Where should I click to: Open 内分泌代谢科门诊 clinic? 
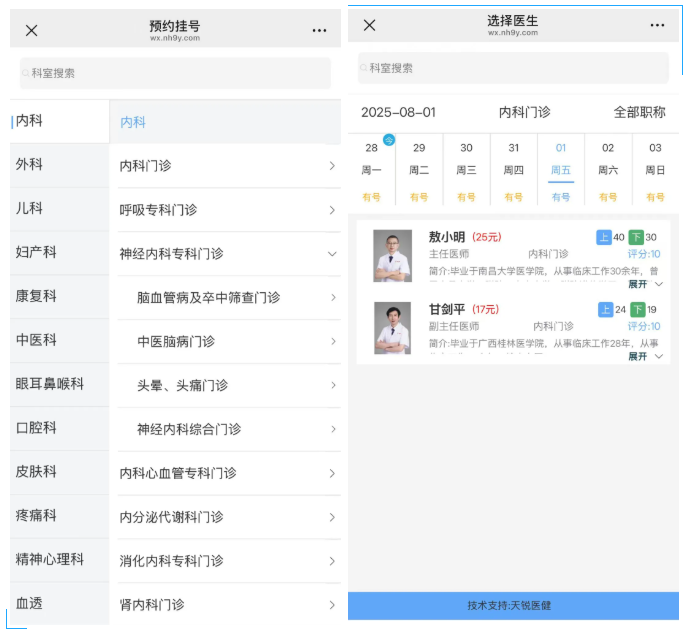227,517
